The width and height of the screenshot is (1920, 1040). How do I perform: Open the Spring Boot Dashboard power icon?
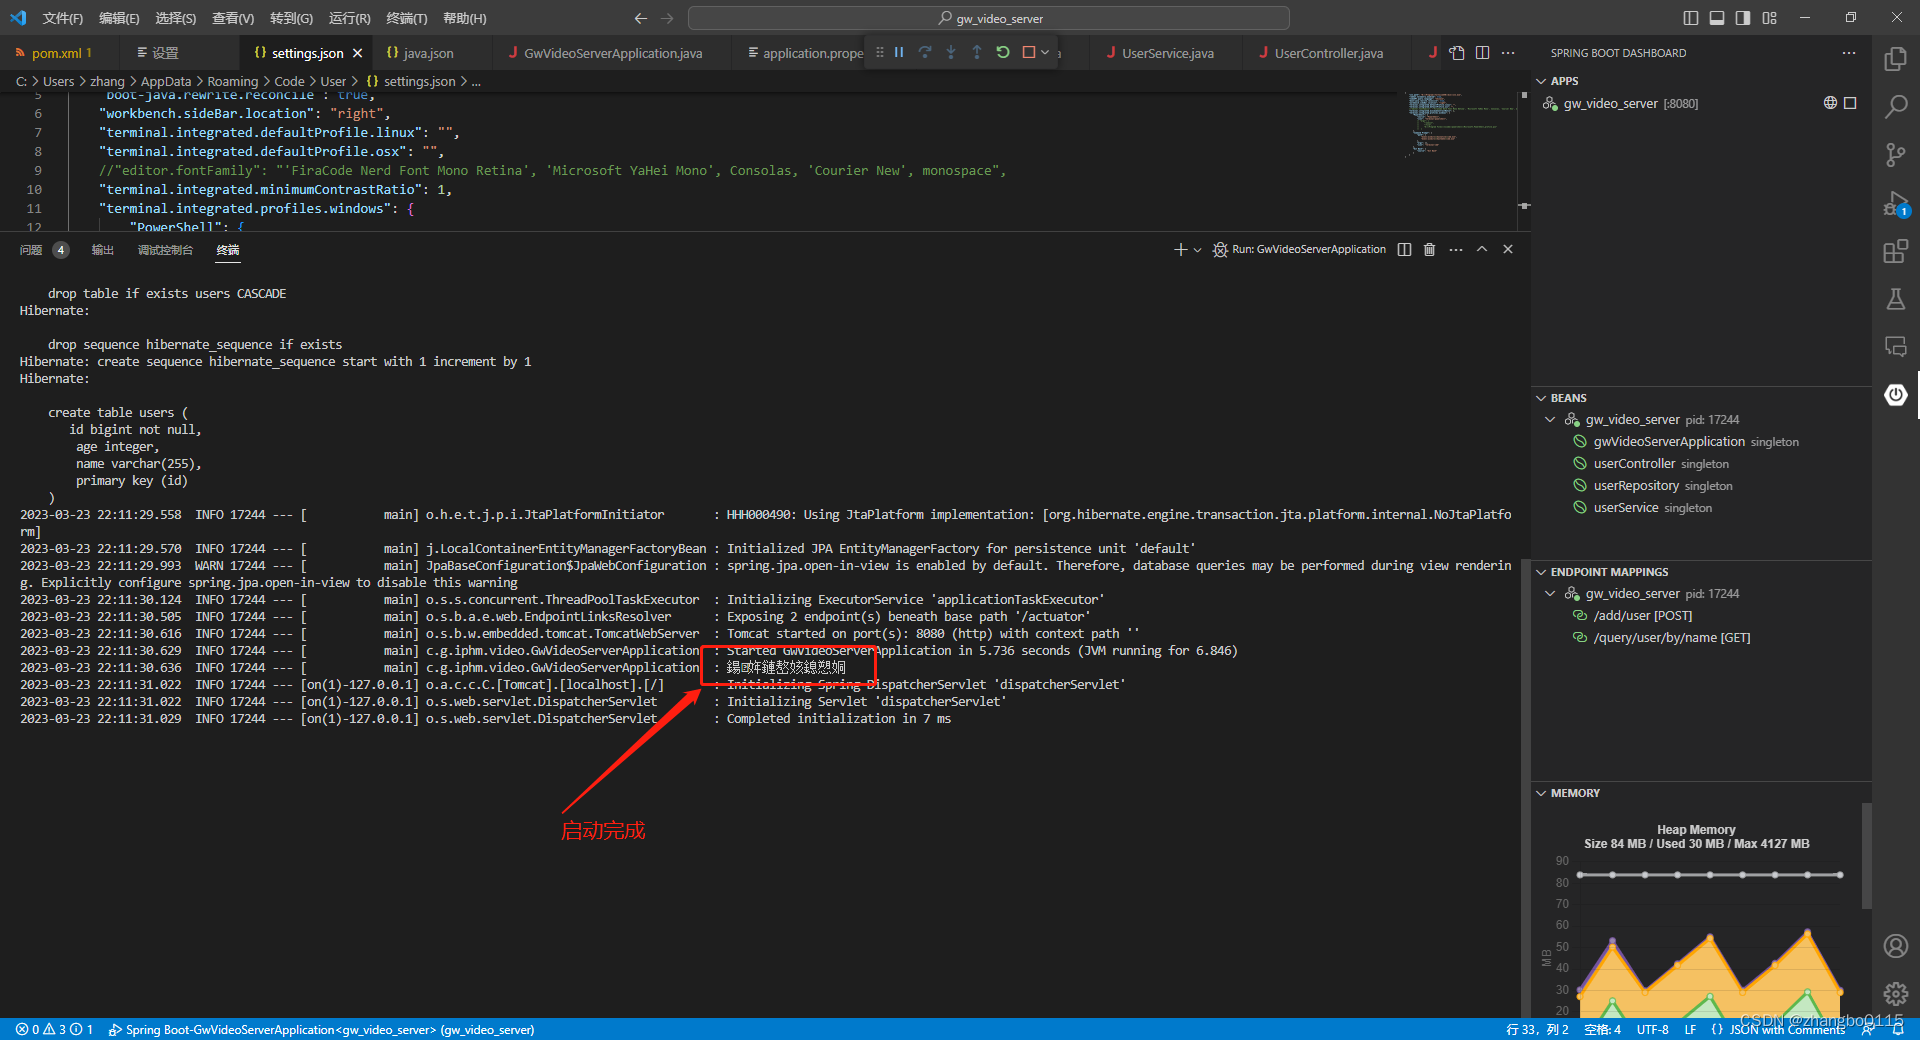(x=1895, y=395)
